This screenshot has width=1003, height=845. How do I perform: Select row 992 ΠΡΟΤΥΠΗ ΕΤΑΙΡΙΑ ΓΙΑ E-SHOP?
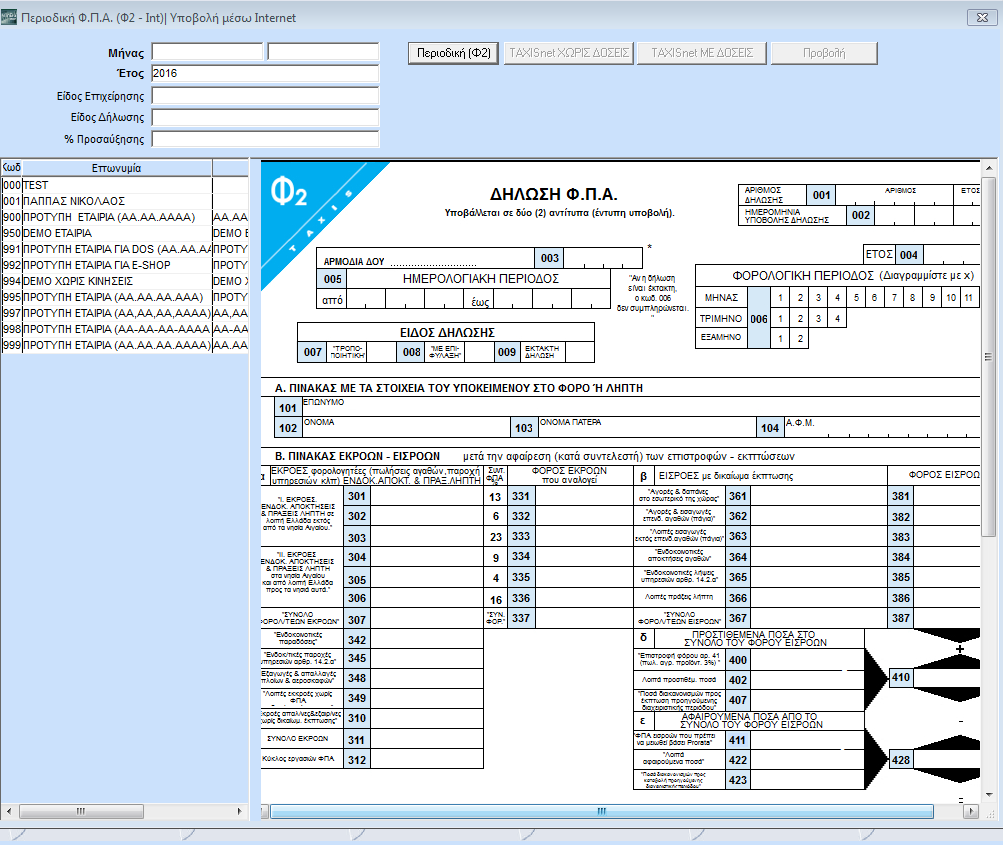tap(125, 265)
